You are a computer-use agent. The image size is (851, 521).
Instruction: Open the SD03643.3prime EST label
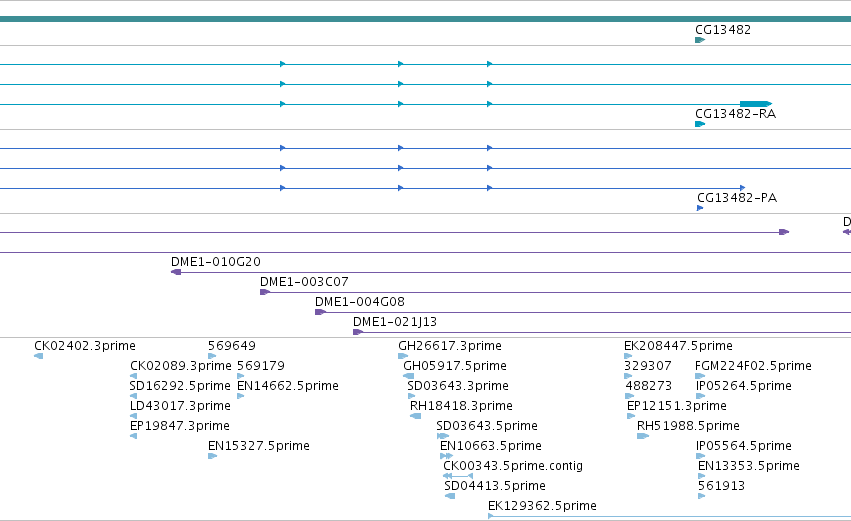click(458, 386)
